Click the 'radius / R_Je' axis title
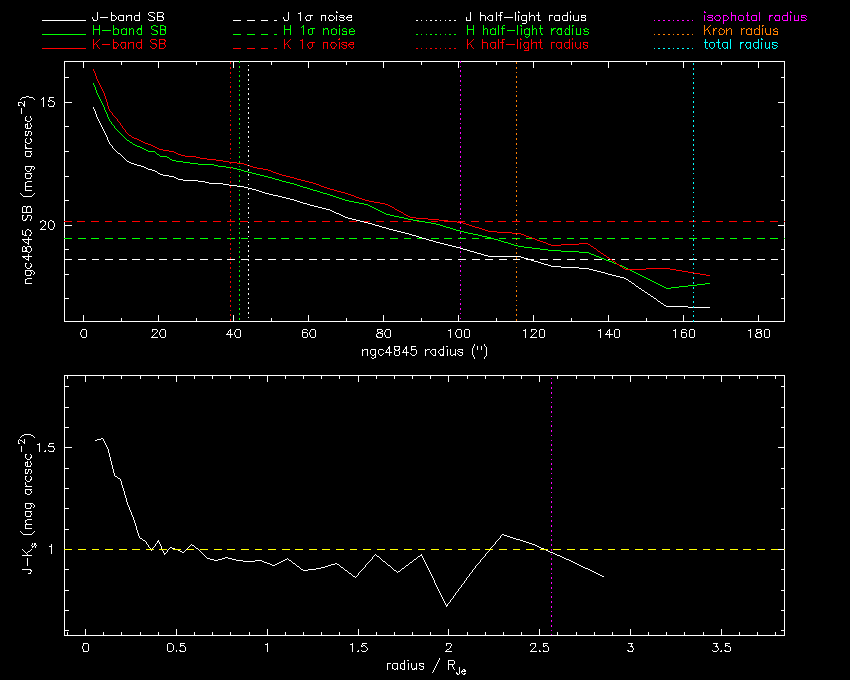Image resolution: width=850 pixels, height=680 pixels. pos(424,666)
